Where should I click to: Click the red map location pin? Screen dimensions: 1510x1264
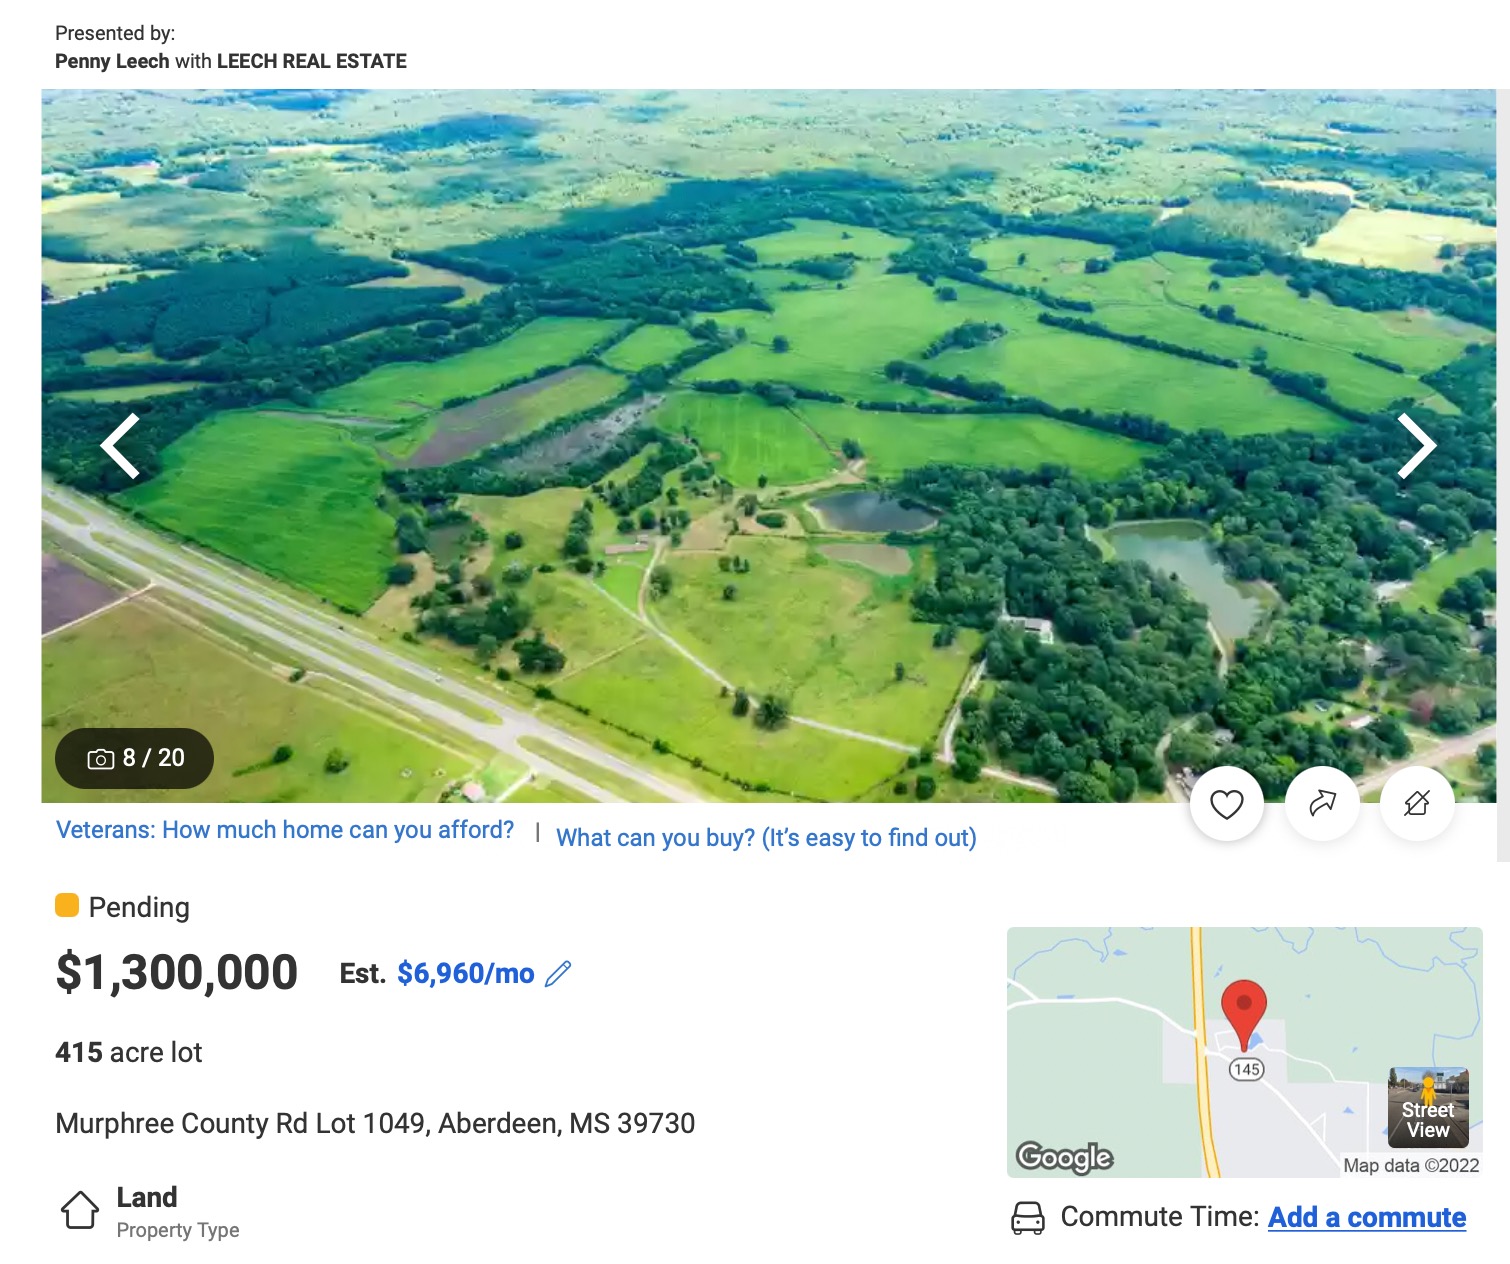click(x=1244, y=1010)
